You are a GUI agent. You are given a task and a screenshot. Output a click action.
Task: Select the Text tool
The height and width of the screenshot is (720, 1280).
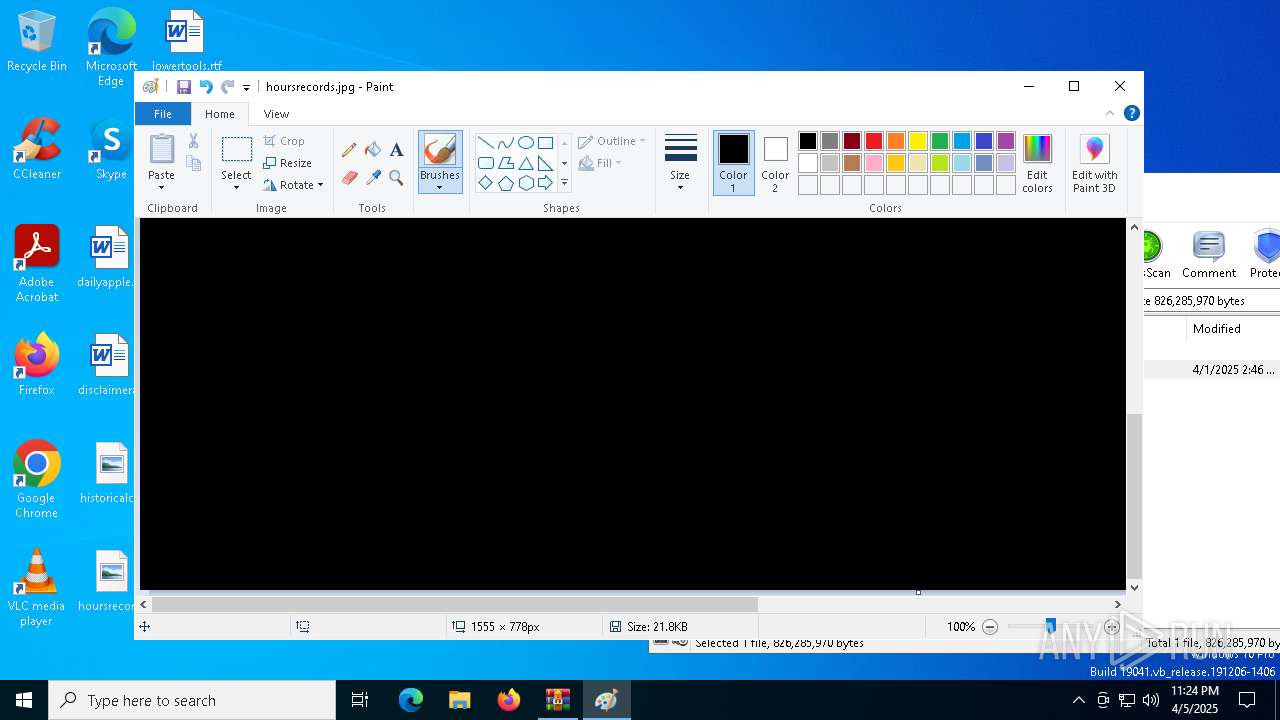click(x=396, y=150)
